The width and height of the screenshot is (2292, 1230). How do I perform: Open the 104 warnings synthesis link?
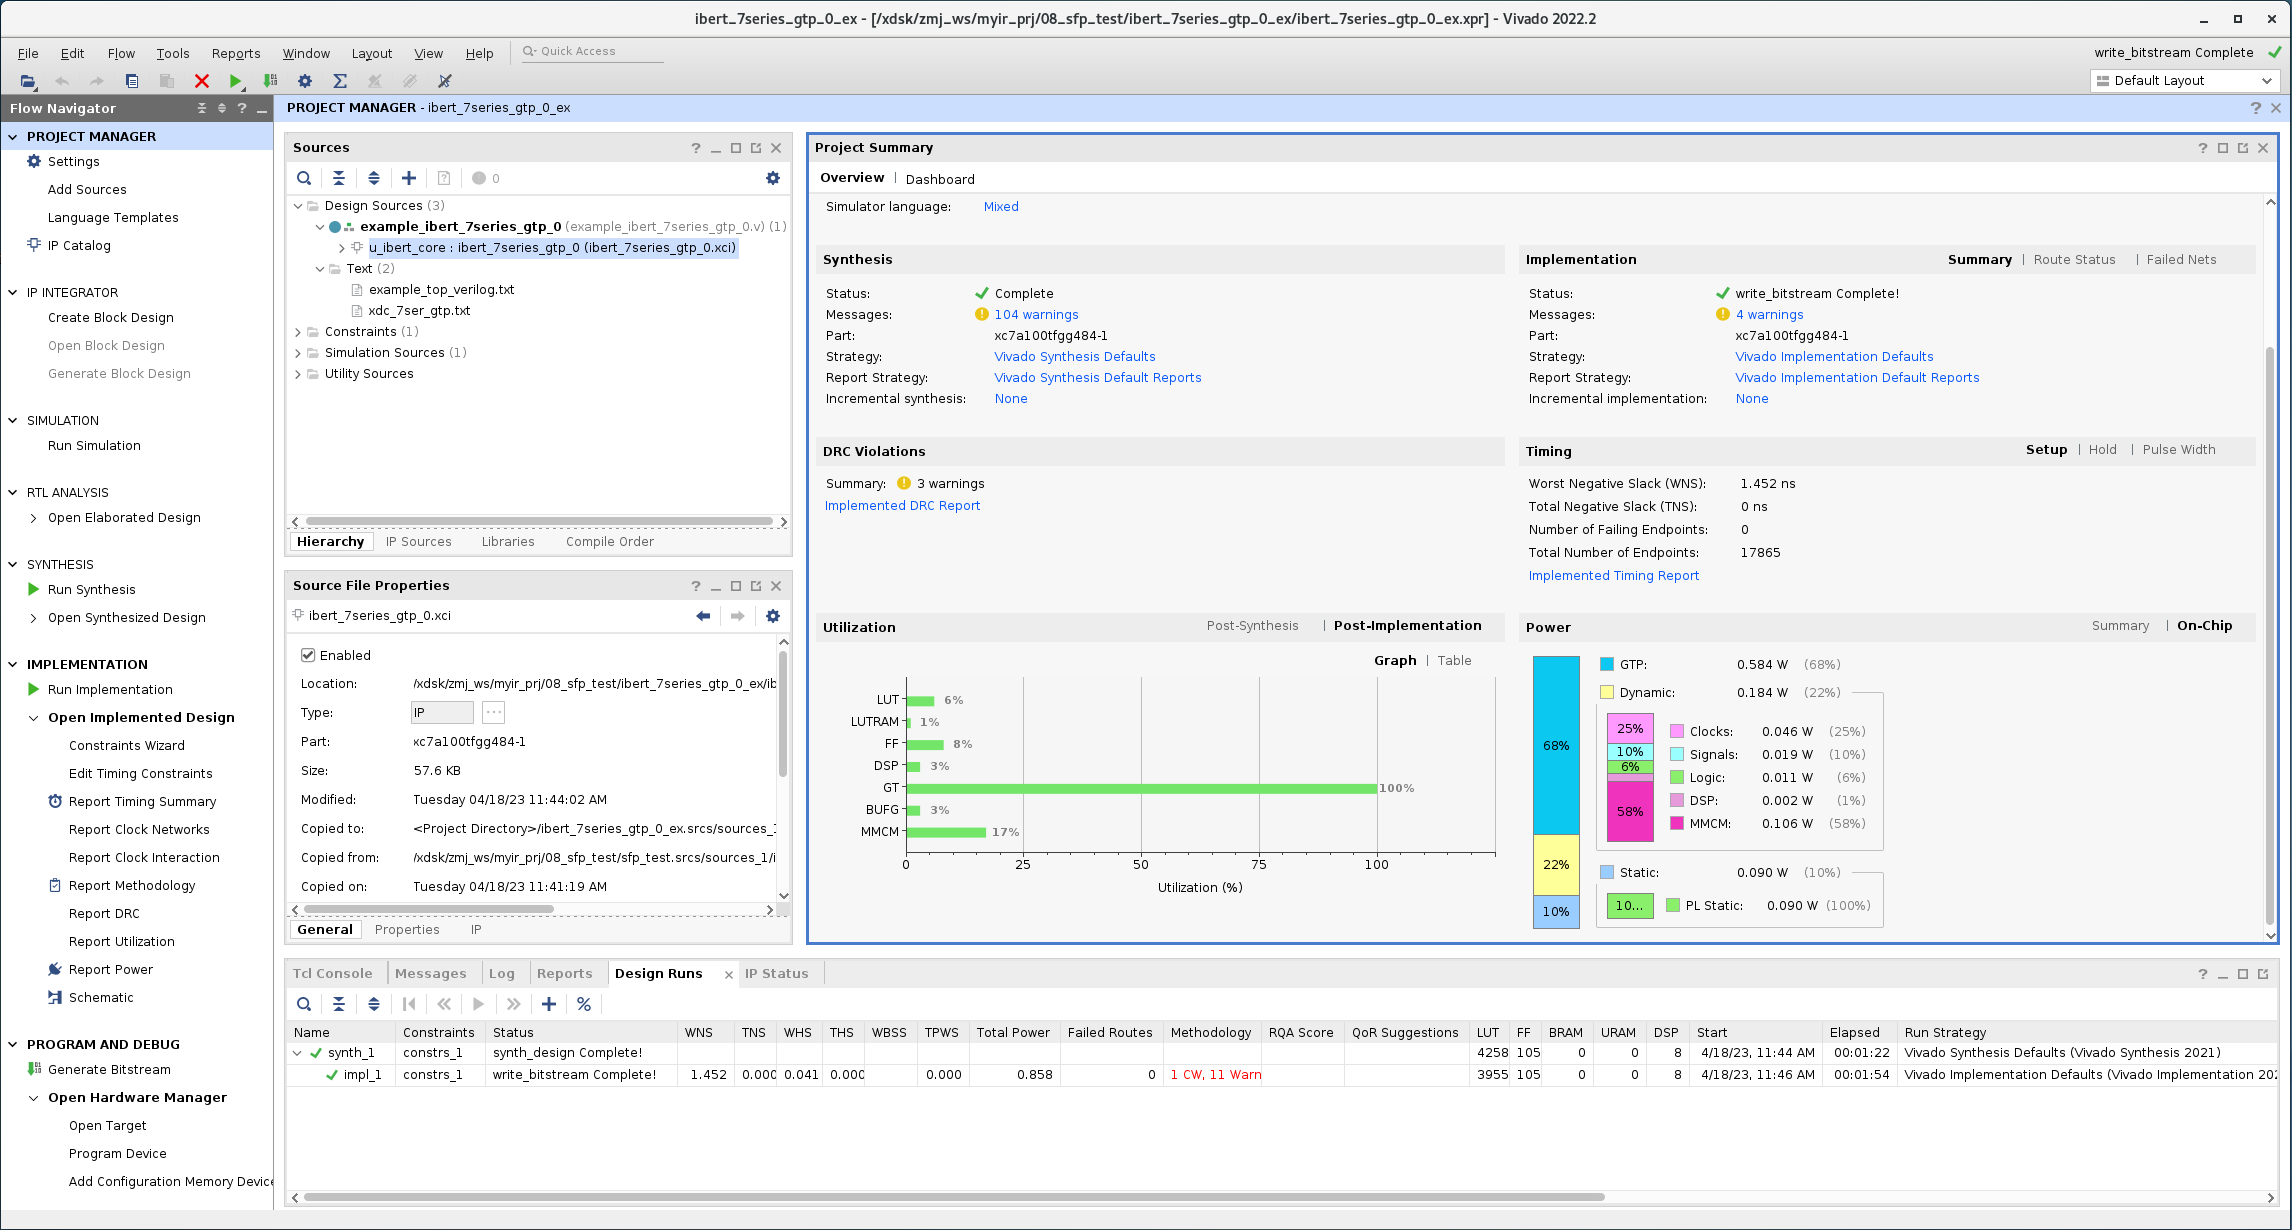(1036, 315)
